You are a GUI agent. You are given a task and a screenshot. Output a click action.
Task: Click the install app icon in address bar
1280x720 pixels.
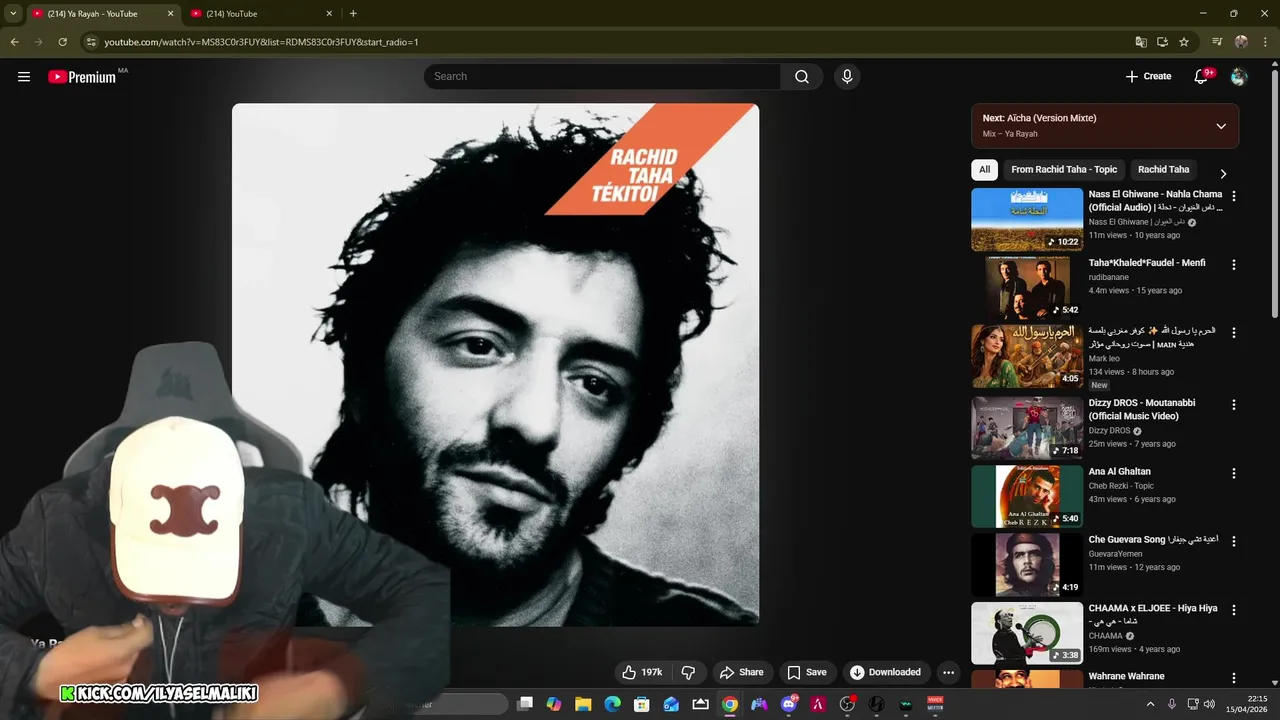pos(1162,42)
